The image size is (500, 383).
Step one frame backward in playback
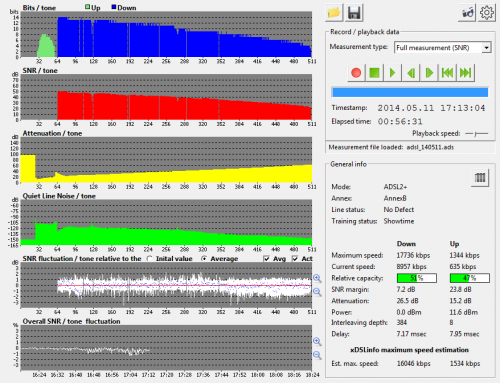coord(411,73)
